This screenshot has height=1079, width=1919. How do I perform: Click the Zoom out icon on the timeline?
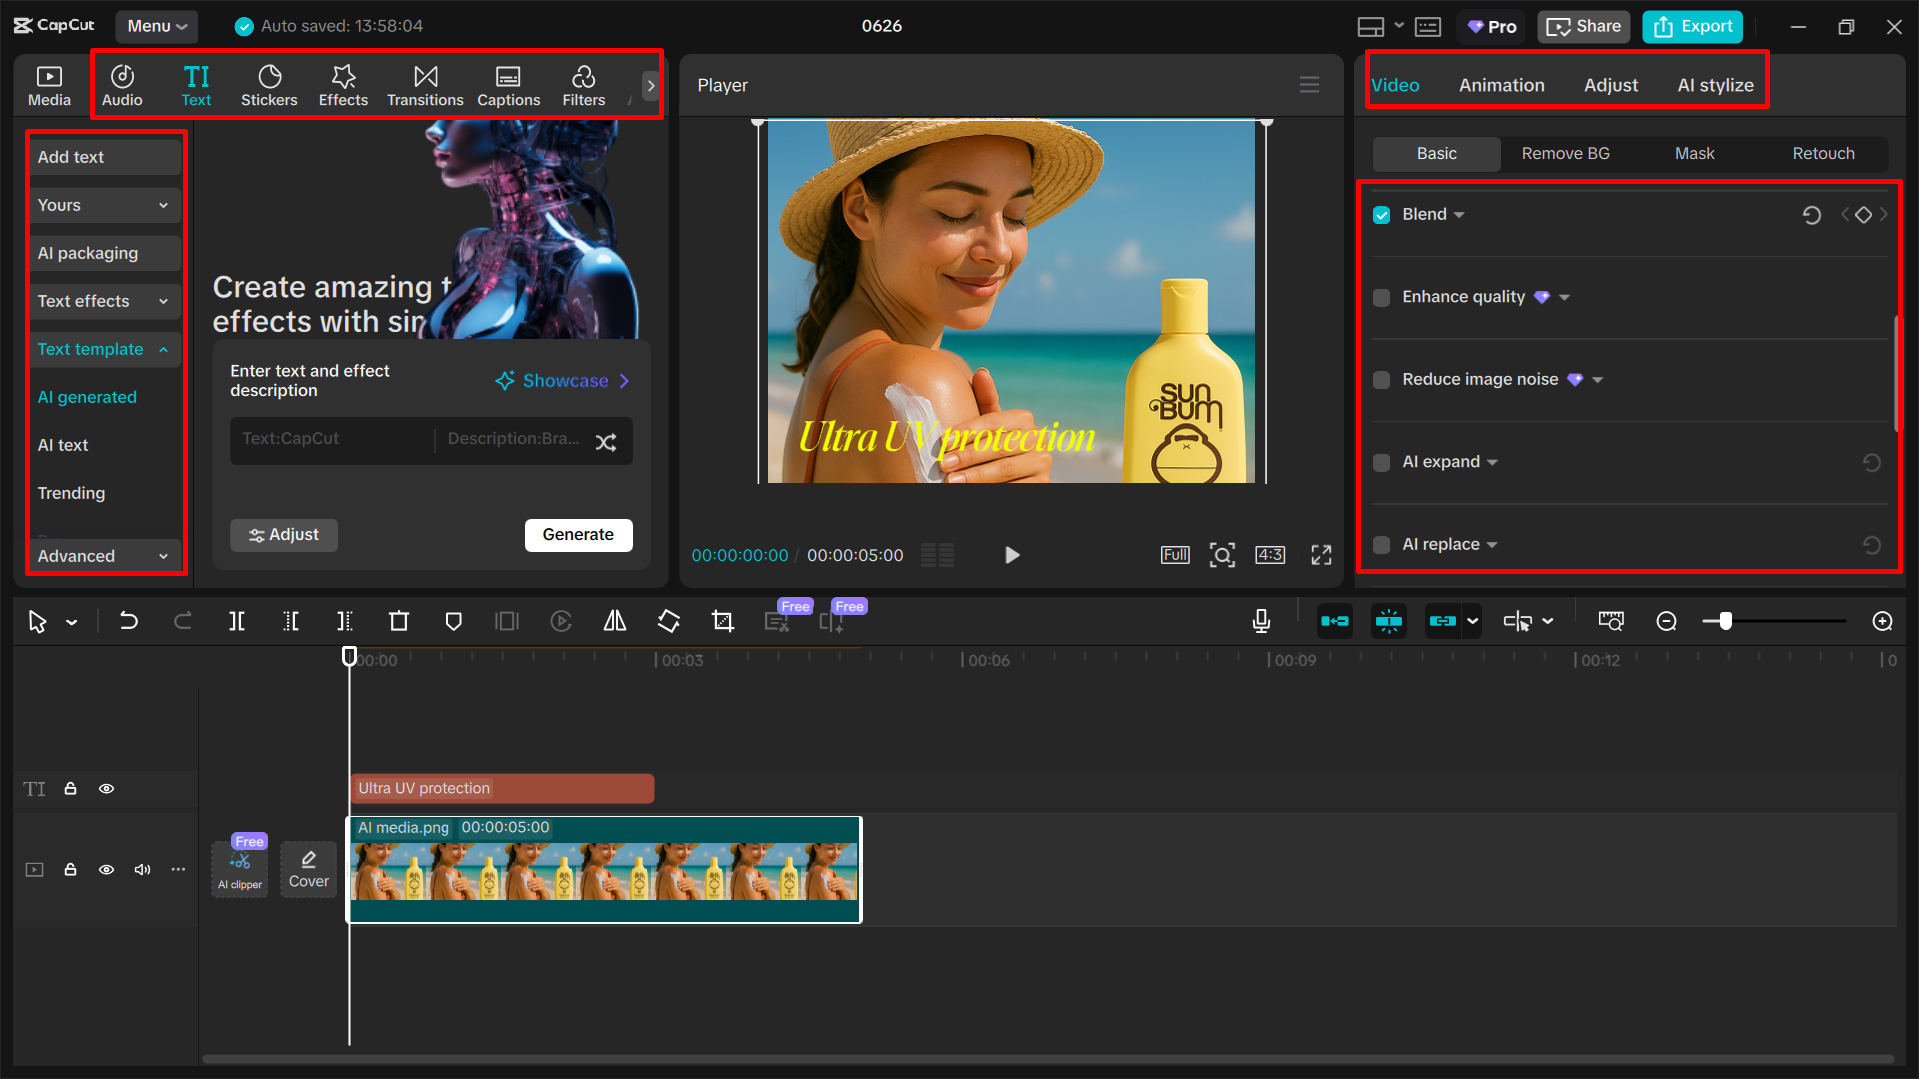coord(1666,621)
